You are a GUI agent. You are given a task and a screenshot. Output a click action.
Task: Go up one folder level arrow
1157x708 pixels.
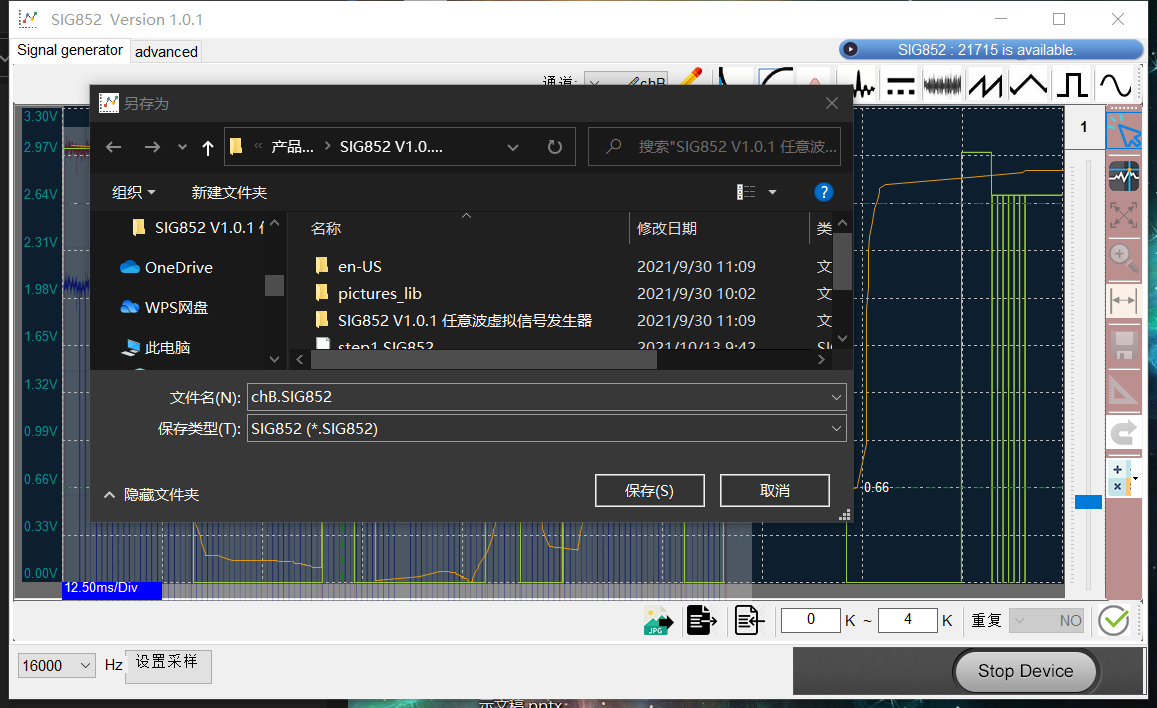(x=208, y=148)
